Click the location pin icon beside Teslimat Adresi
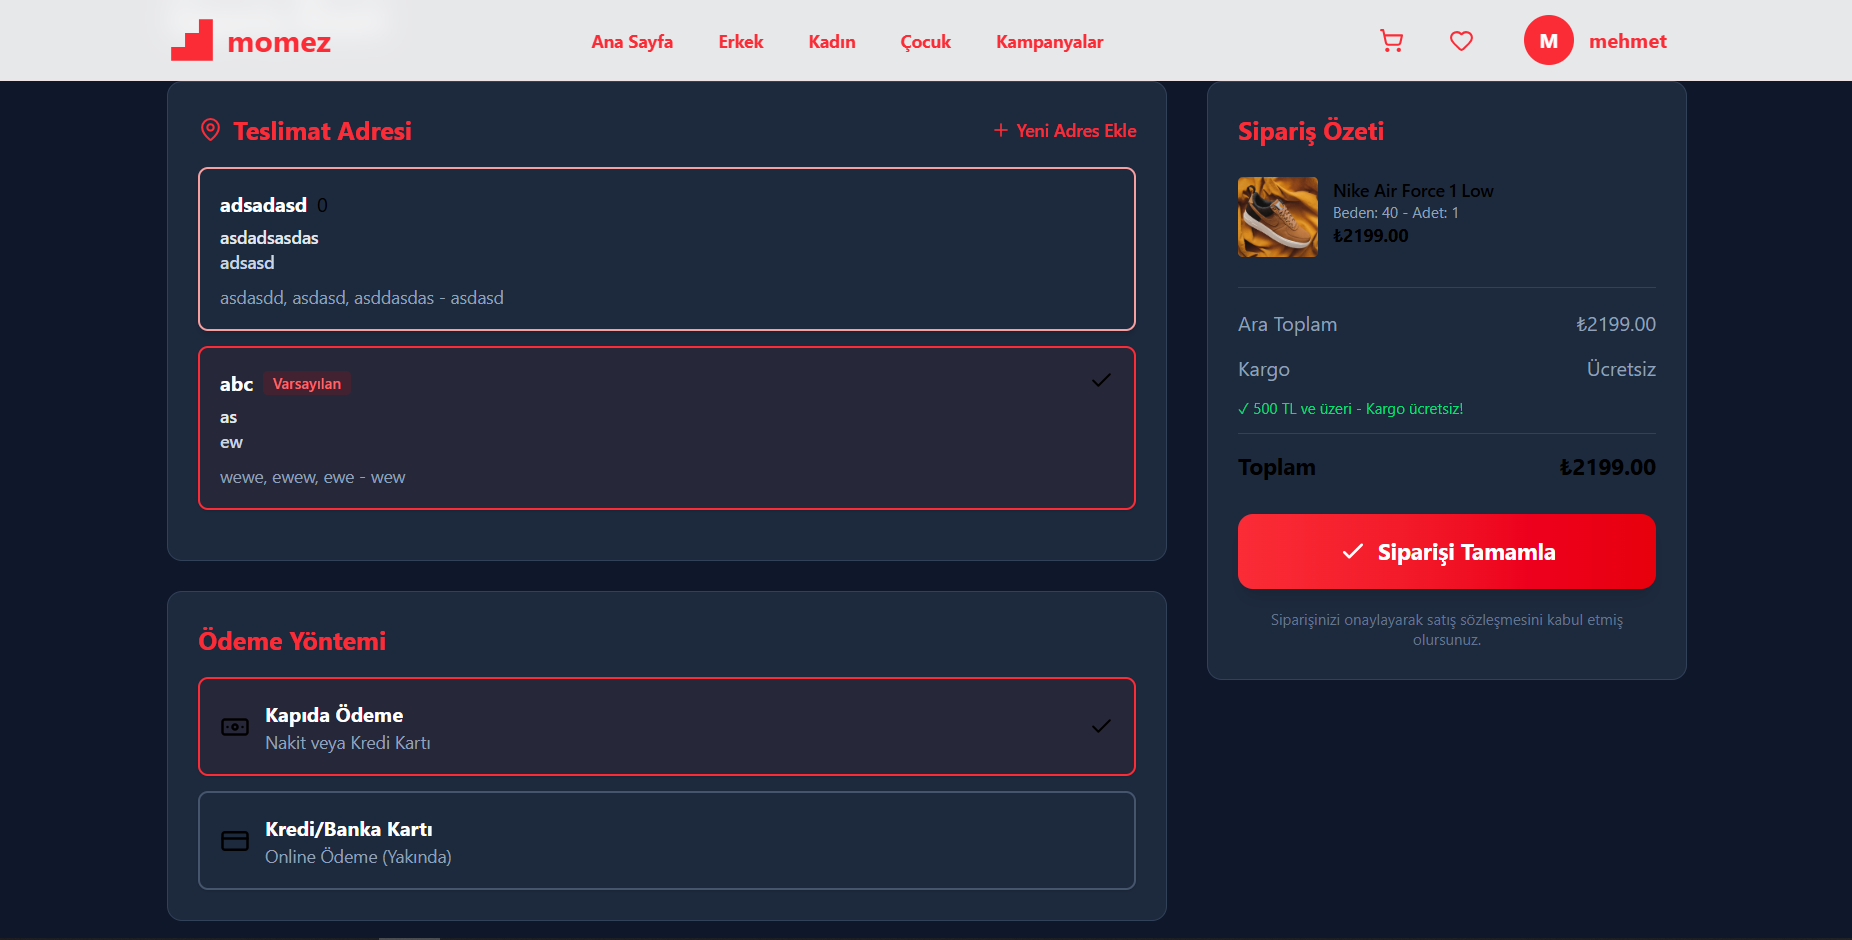Viewport: 1852px width, 940px height. click(210, 130)
